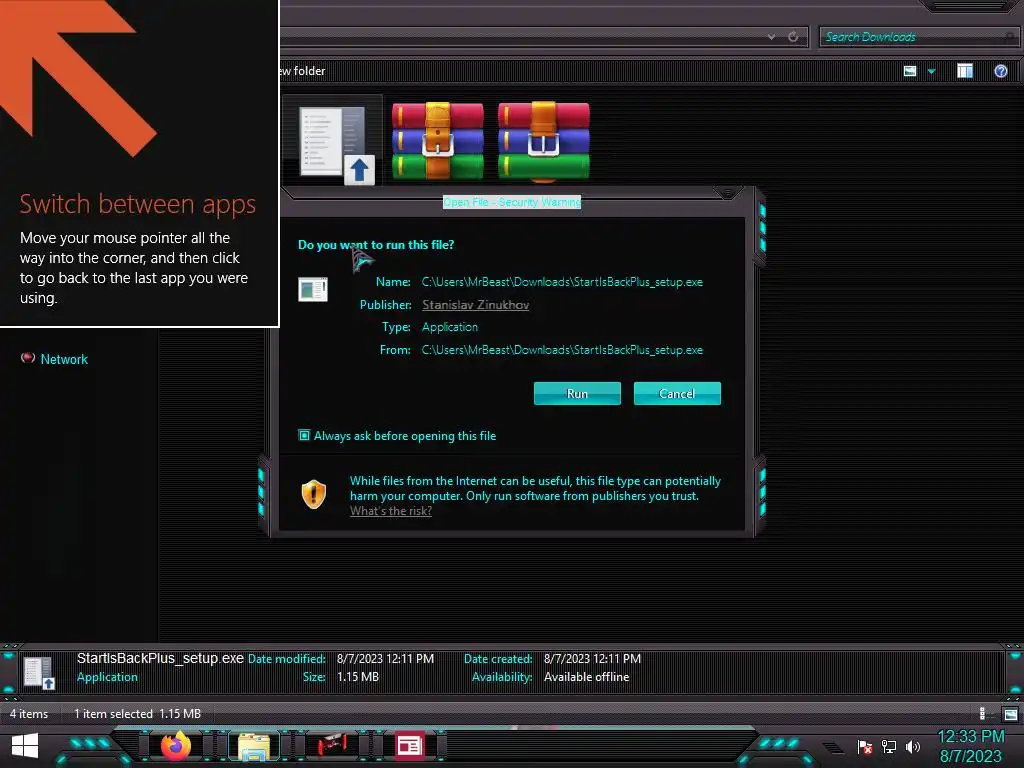Click 1 item selected 1.15 MB status text
The image size is (1024, 768).
click(x=137, y=714)
